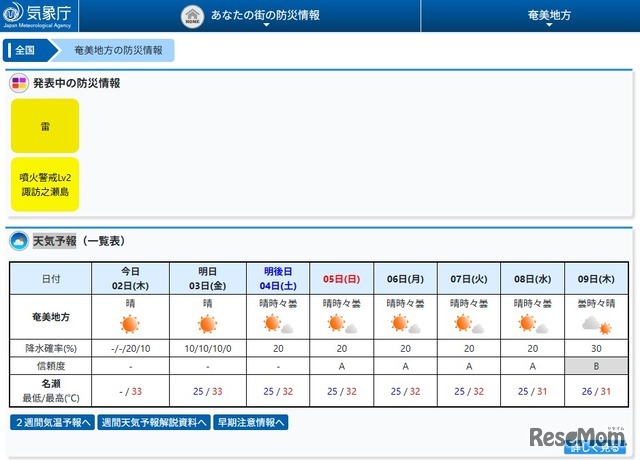Click the 曇時々晴 forecast text

[x=596, y=303]
